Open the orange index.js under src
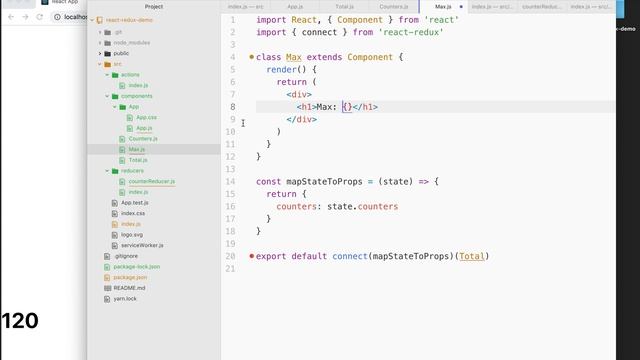This screenshot has height=360, width=640. point(131,224)
